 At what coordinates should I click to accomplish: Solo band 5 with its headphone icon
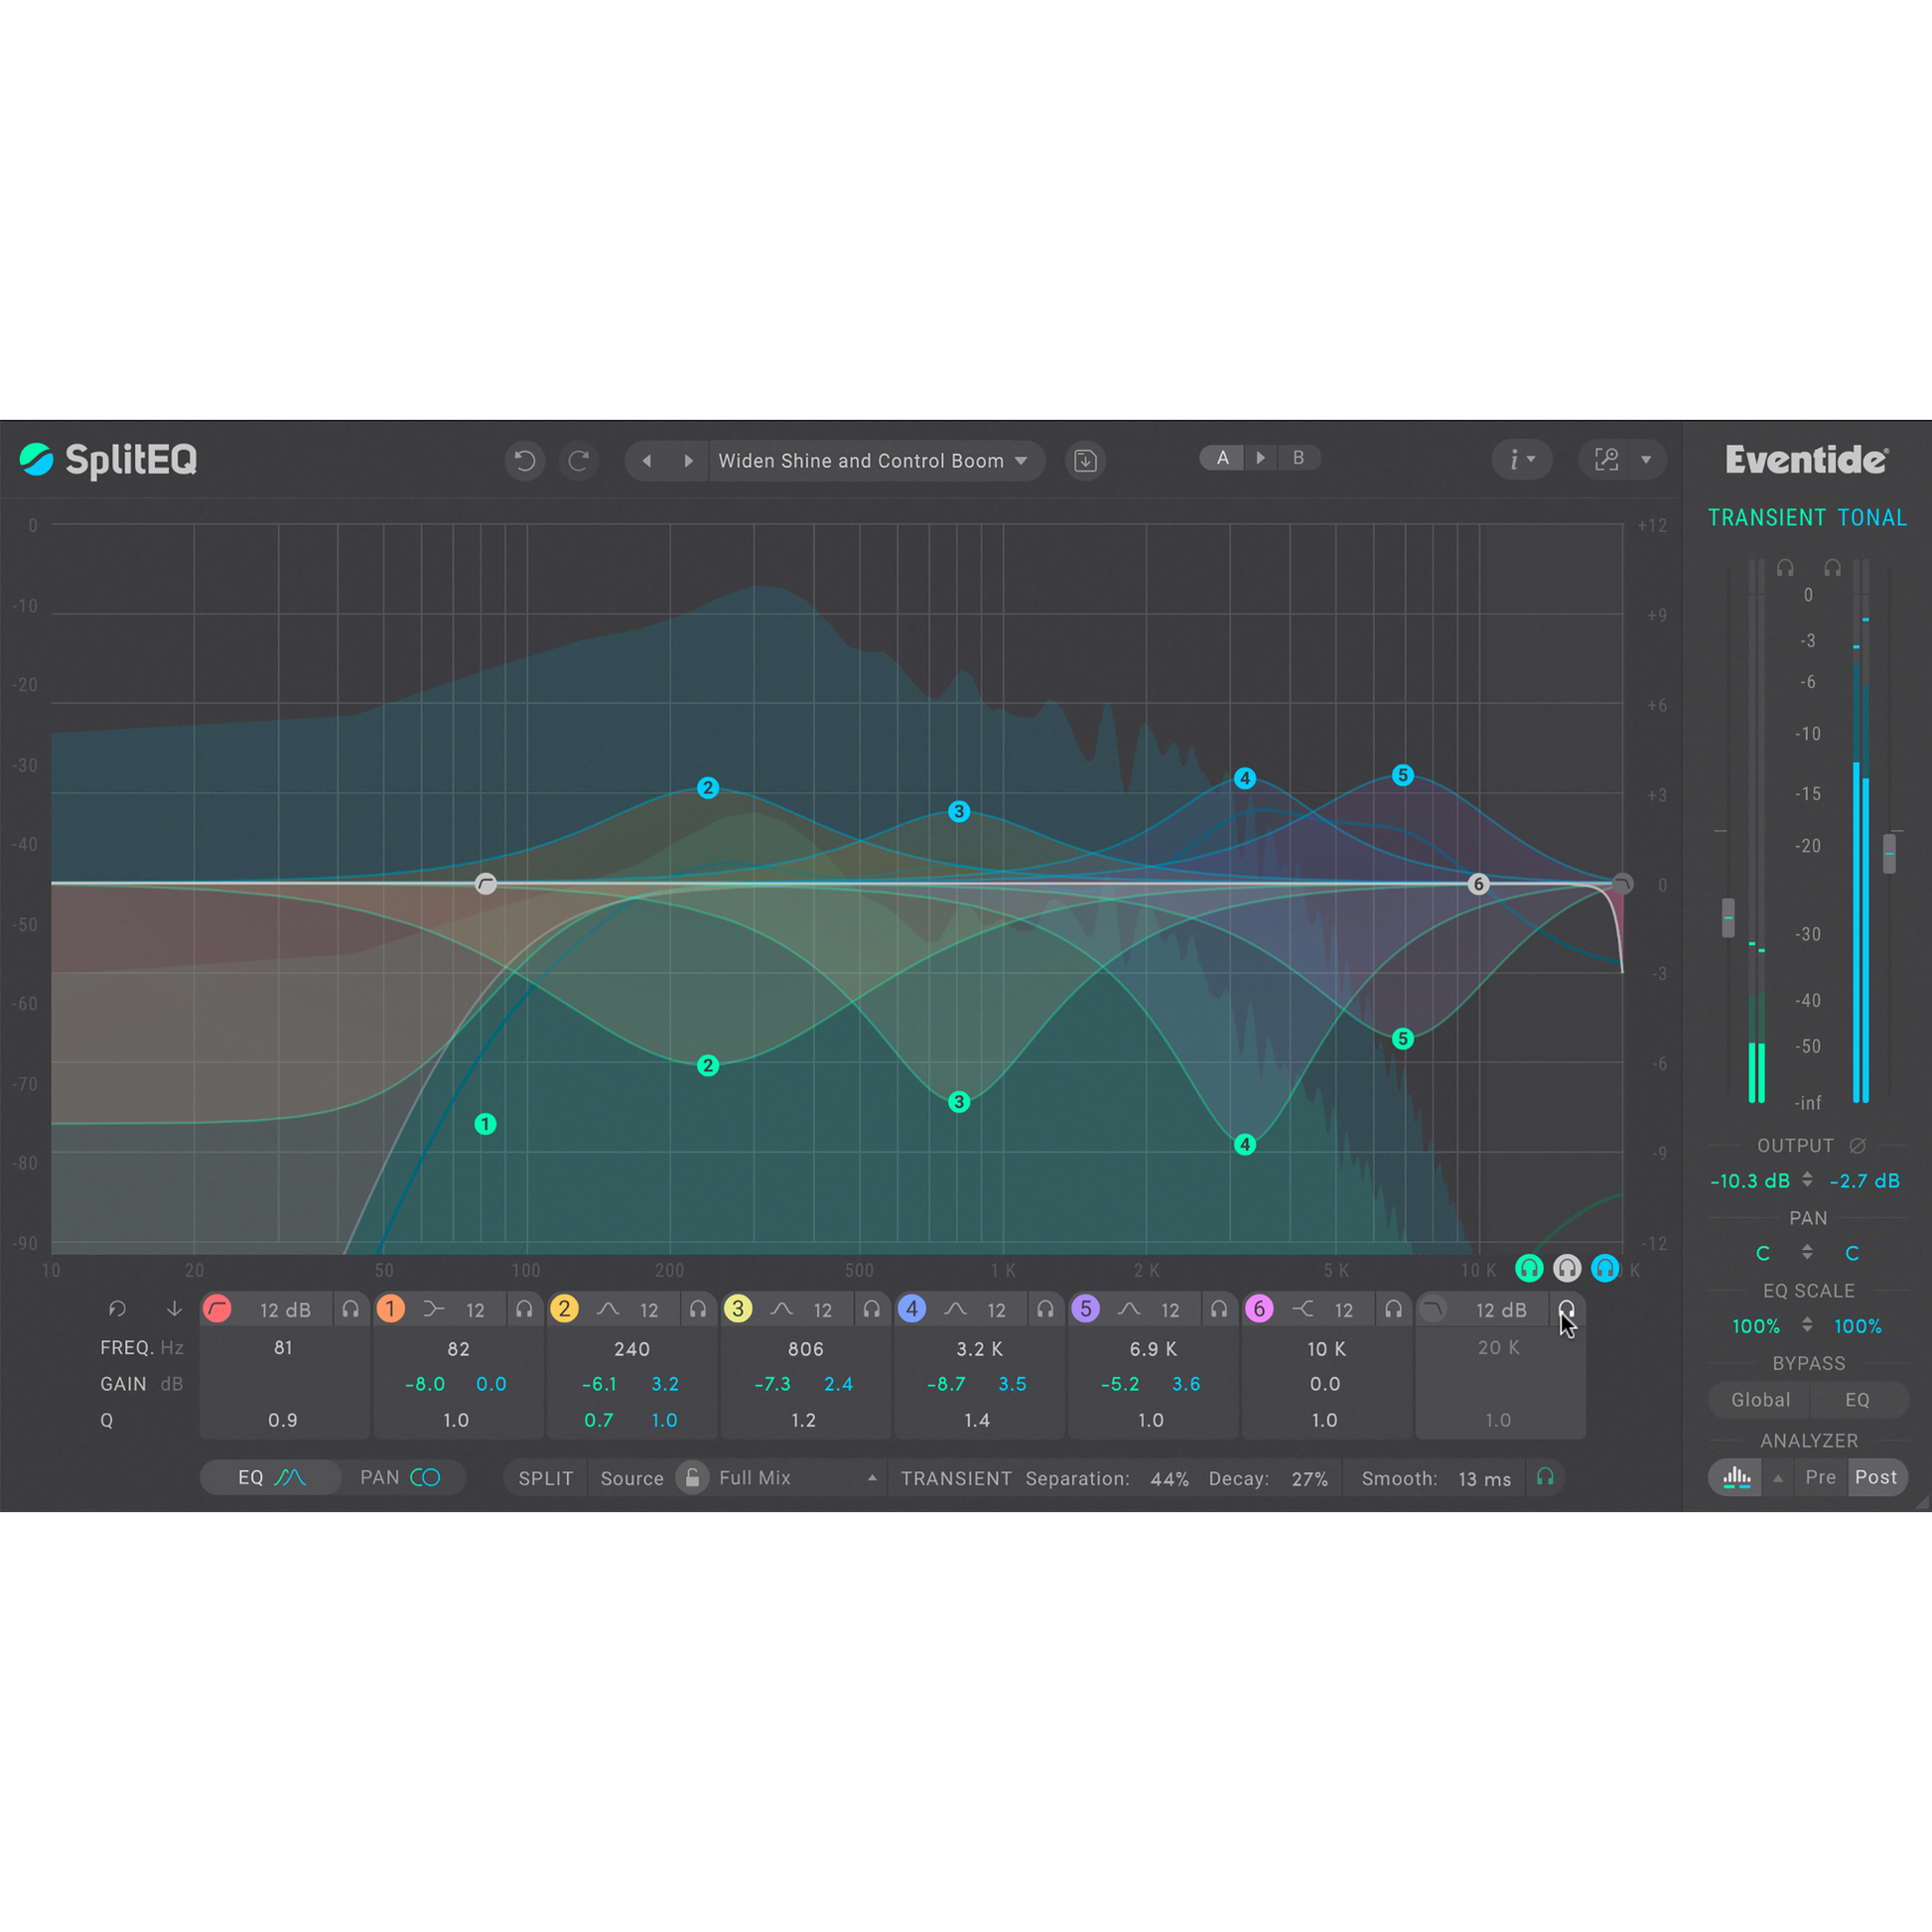point(1220,1309)
